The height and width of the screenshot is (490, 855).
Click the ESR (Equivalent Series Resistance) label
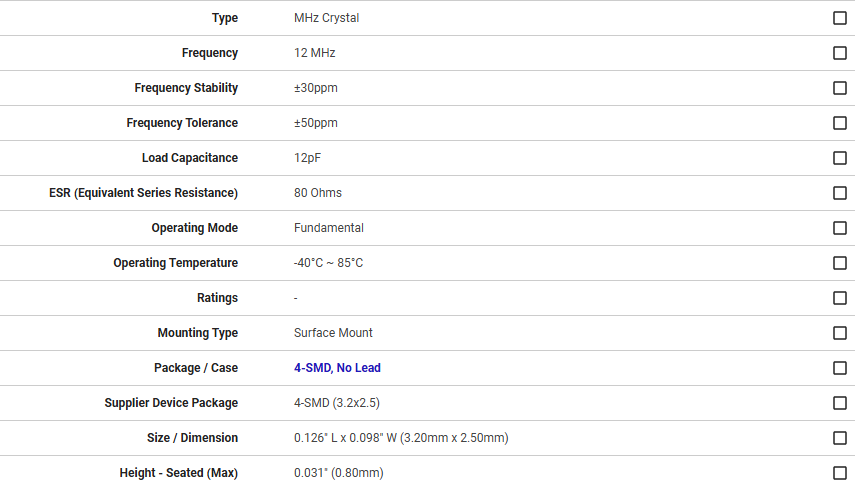point(143,193)
